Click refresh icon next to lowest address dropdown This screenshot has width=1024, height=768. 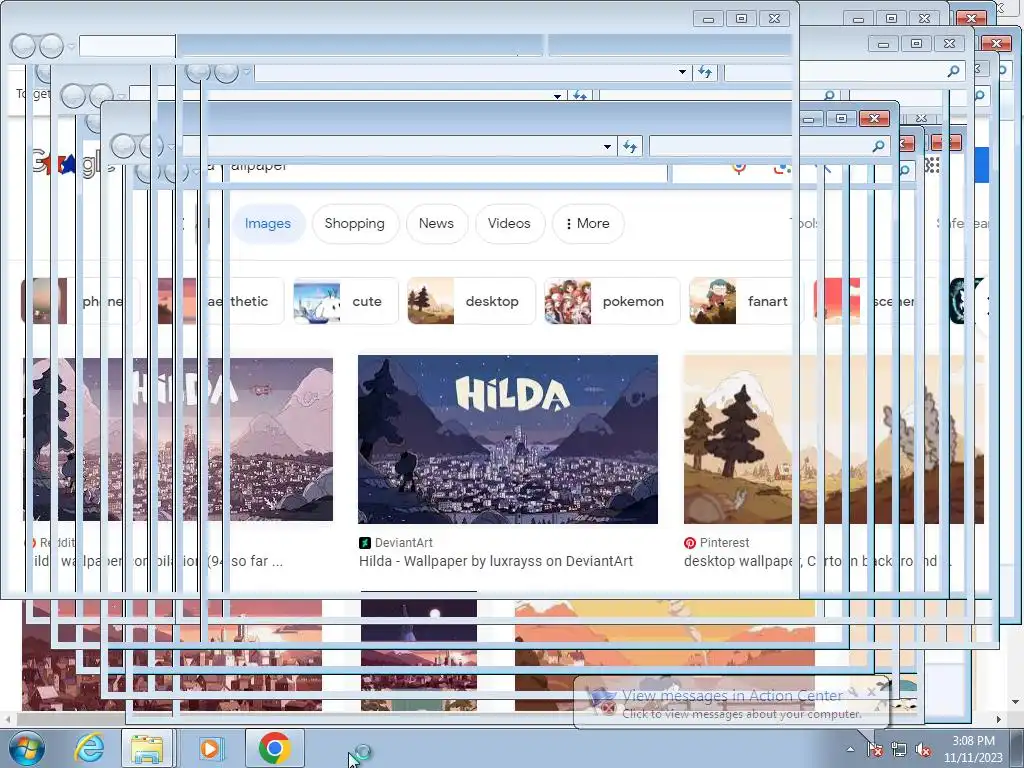(630, 146)
